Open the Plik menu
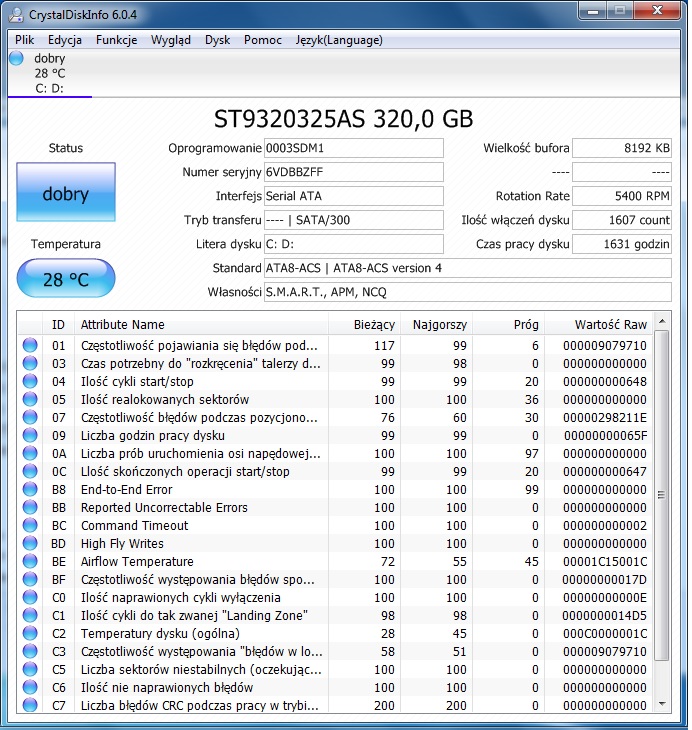 point(24,40)
